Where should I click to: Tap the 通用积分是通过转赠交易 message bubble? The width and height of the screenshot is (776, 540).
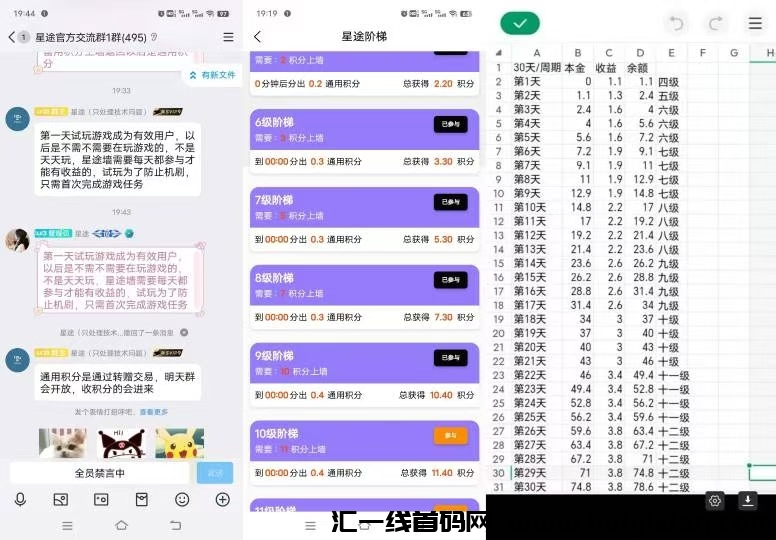pyautogui.click(x=118, y=383)
